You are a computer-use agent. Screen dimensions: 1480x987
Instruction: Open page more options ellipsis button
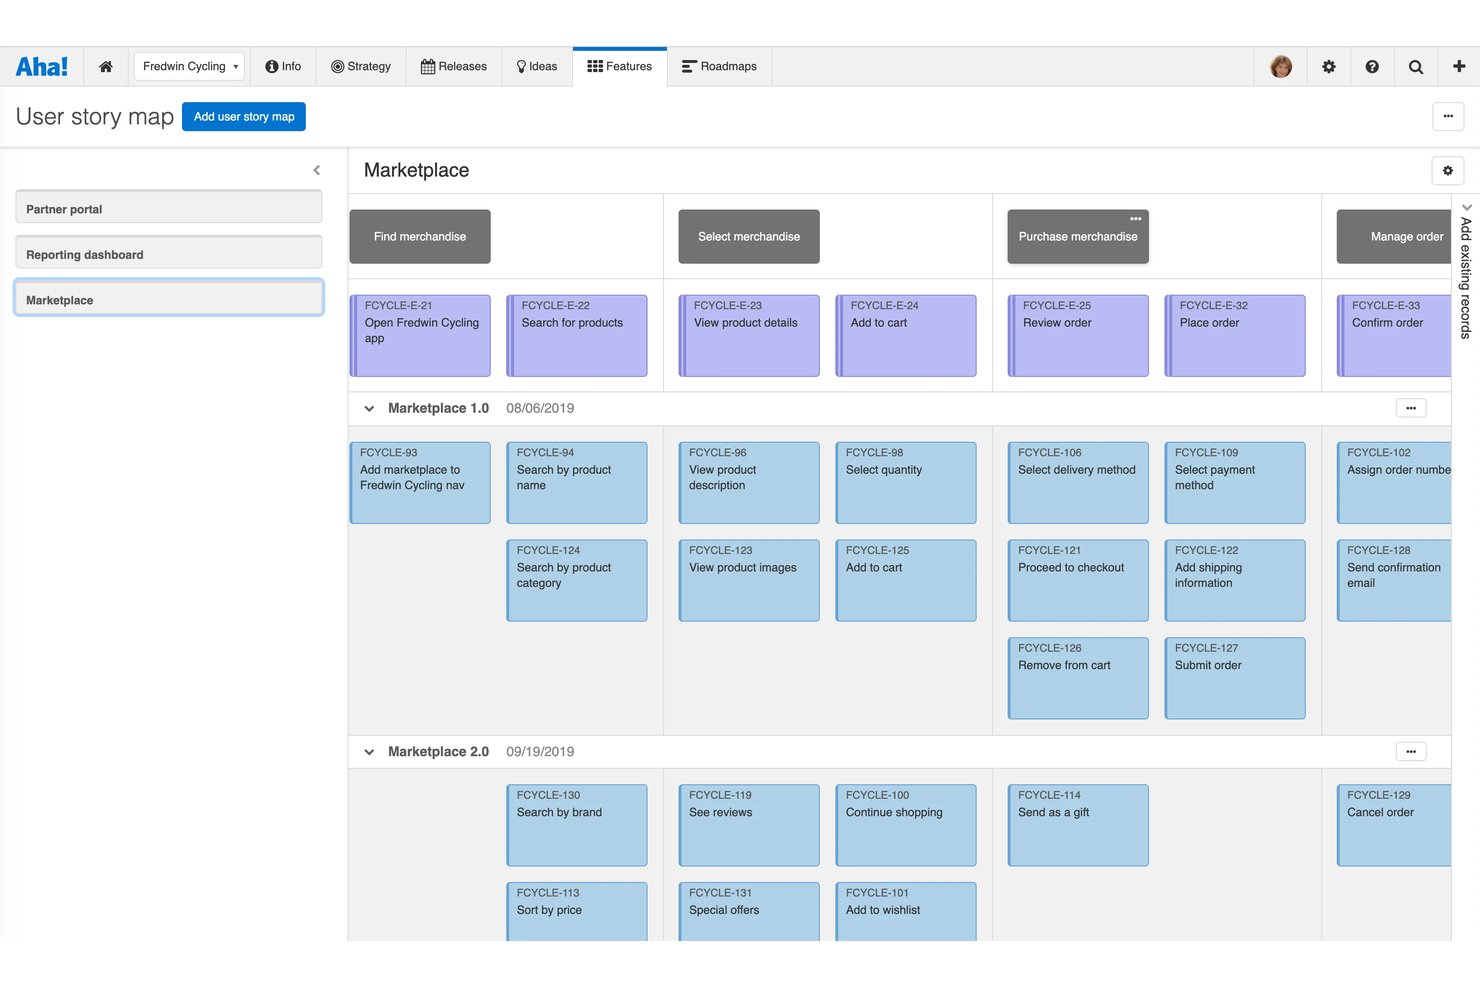[1448, 116]
